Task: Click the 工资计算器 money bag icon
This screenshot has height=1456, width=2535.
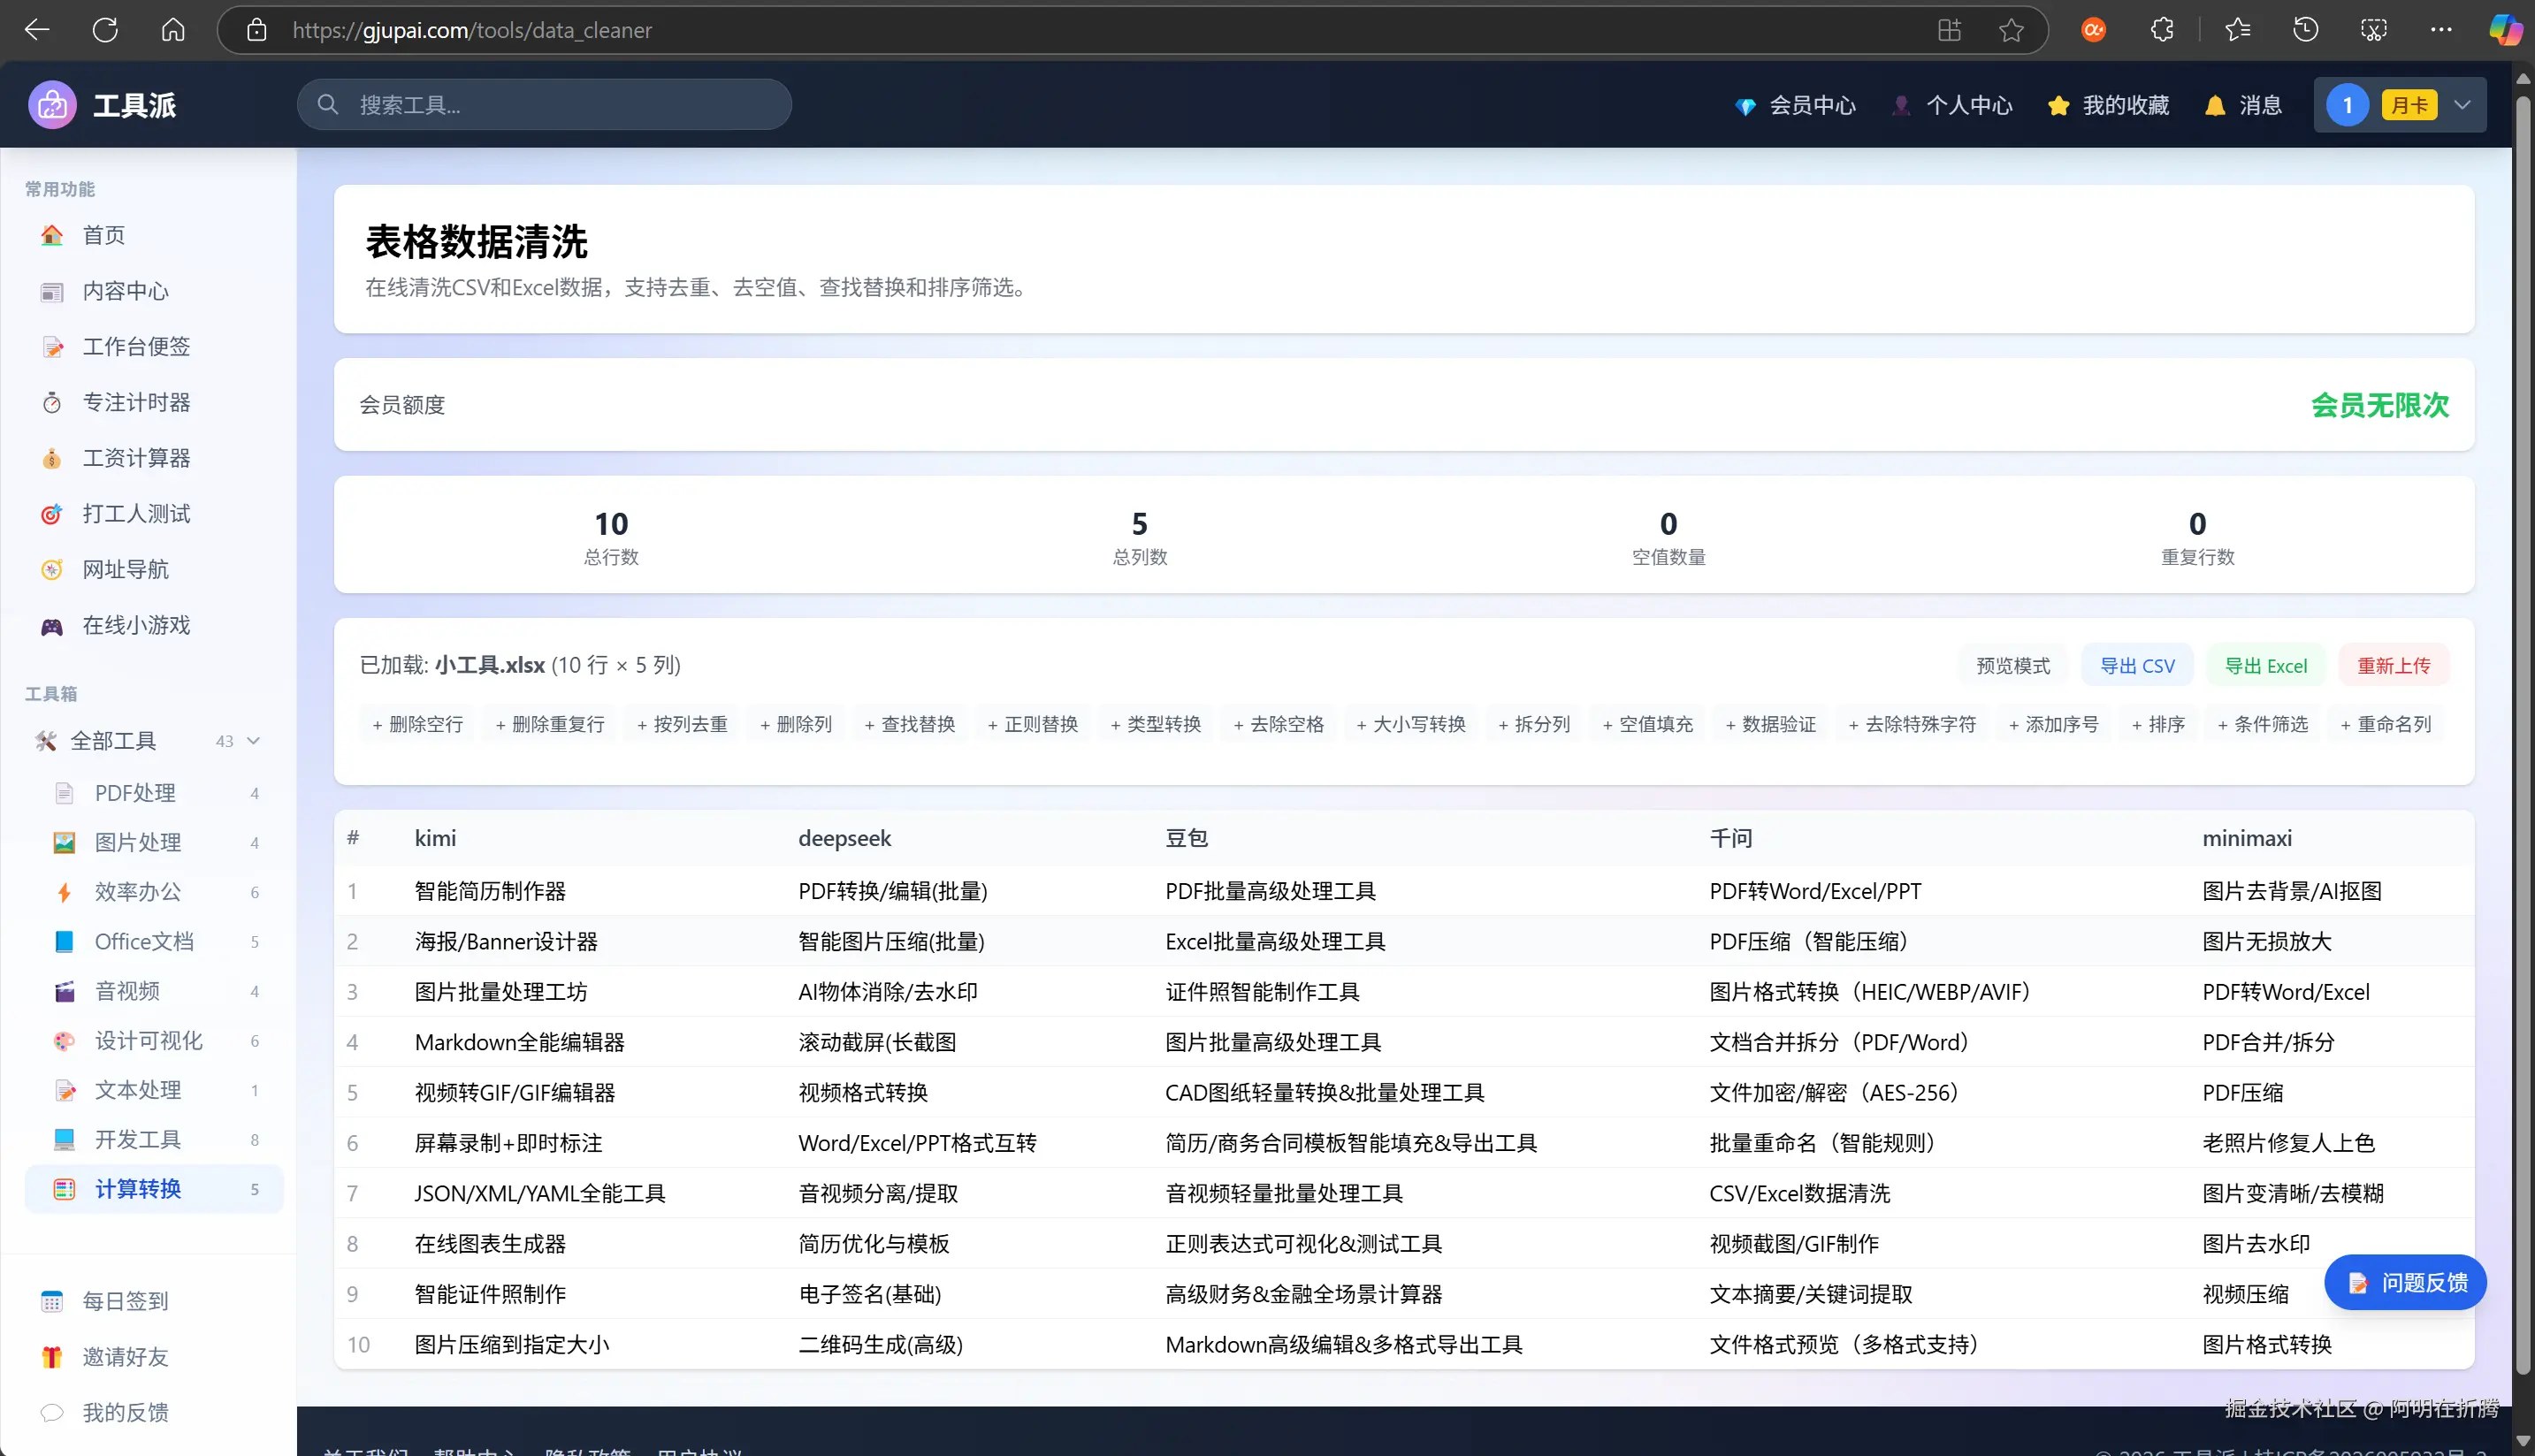Action: 52,458
